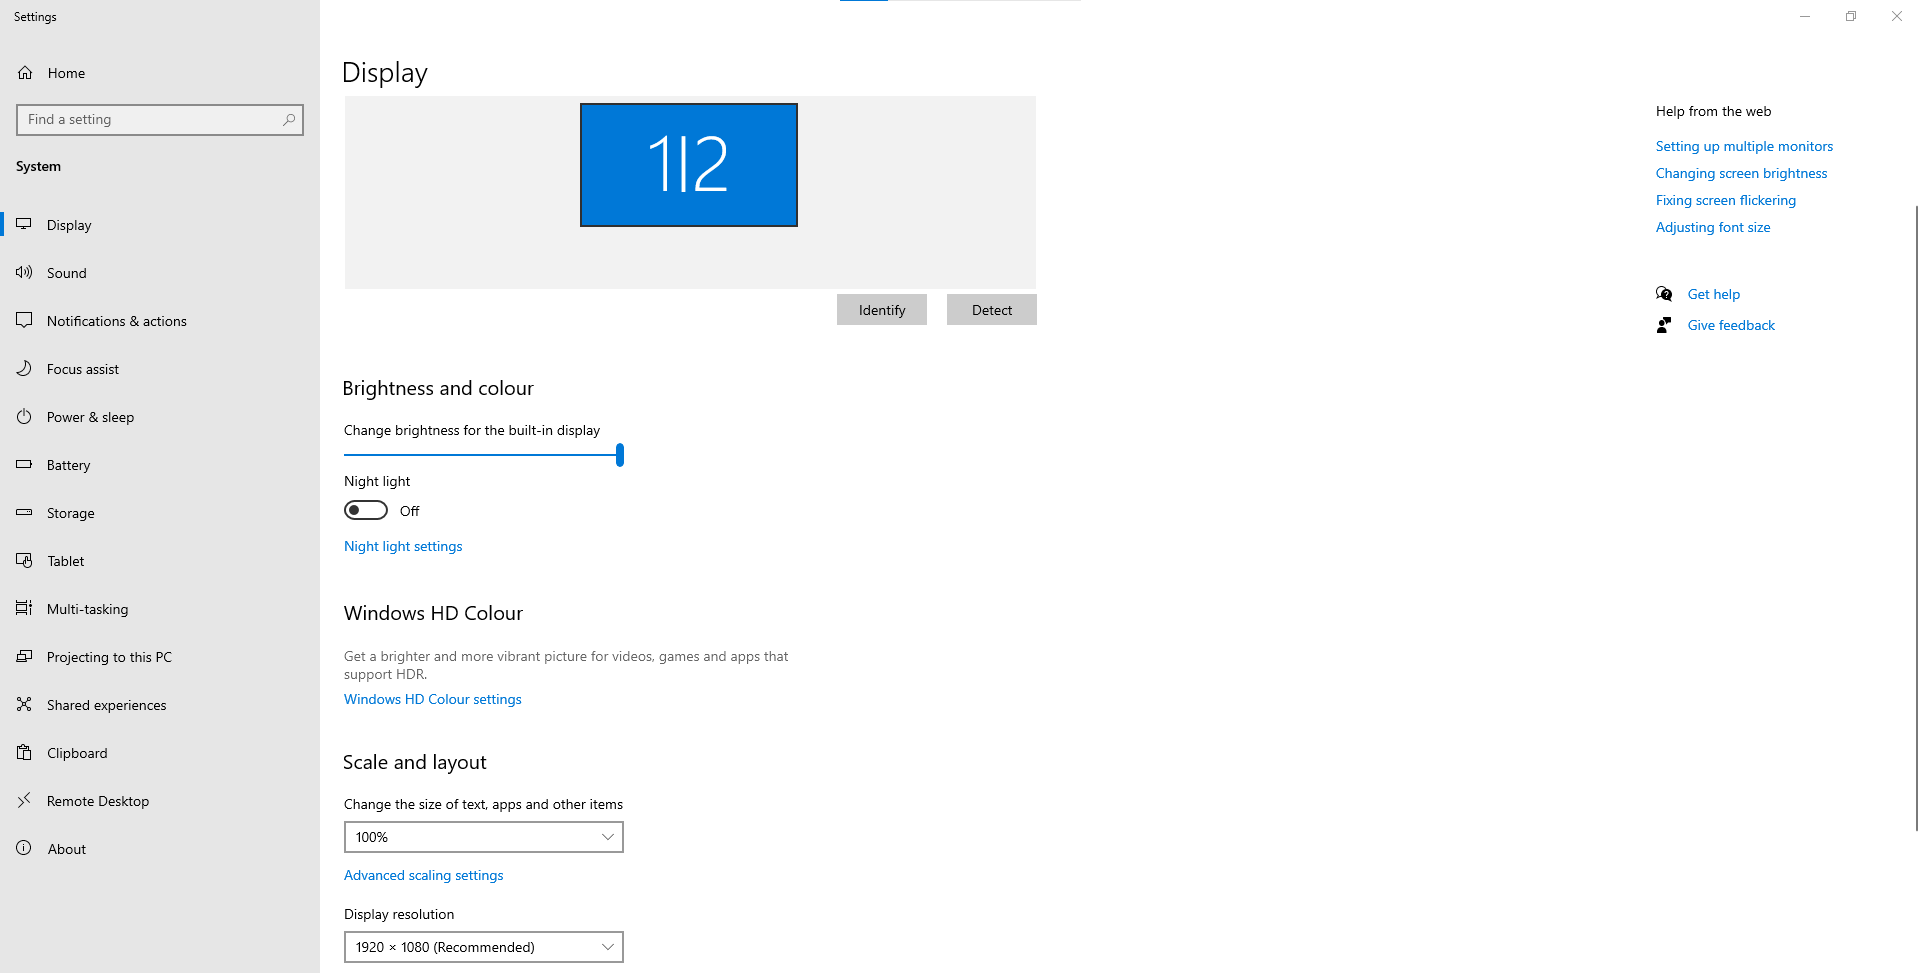Click the Shared experiences icon
The width and height of the screenshot is (1920, 973).
24,705
